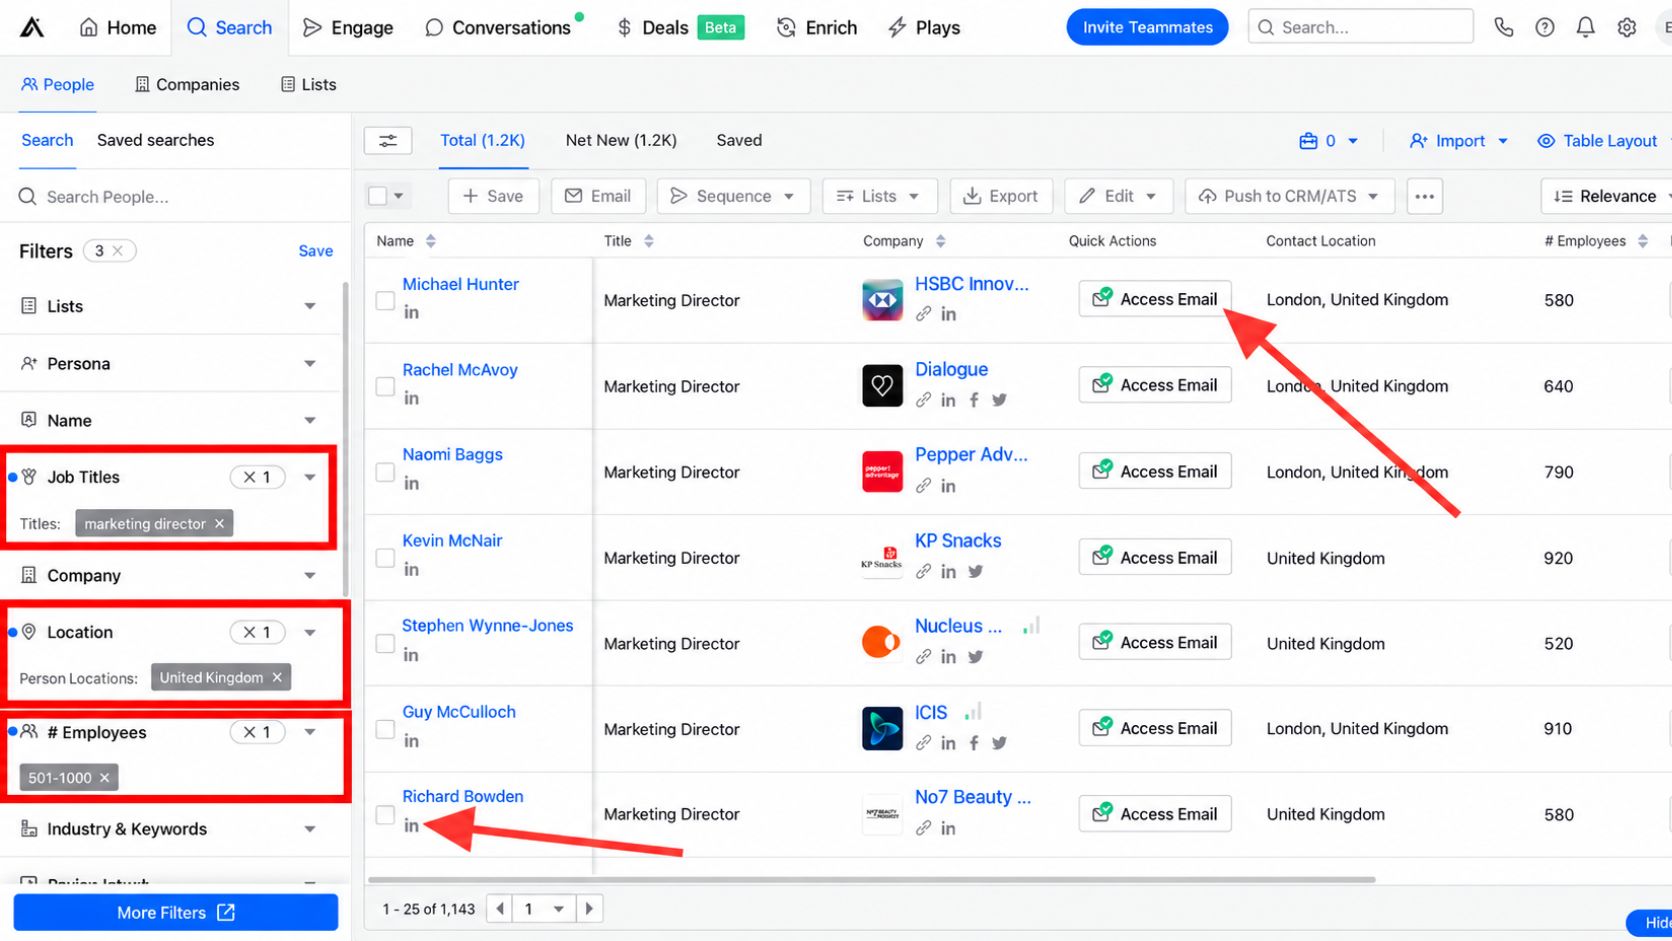The height and width of the screenshot is (941, 1672).
Task: Open HSBC Innov company website link icon
Action: point(923,314)
